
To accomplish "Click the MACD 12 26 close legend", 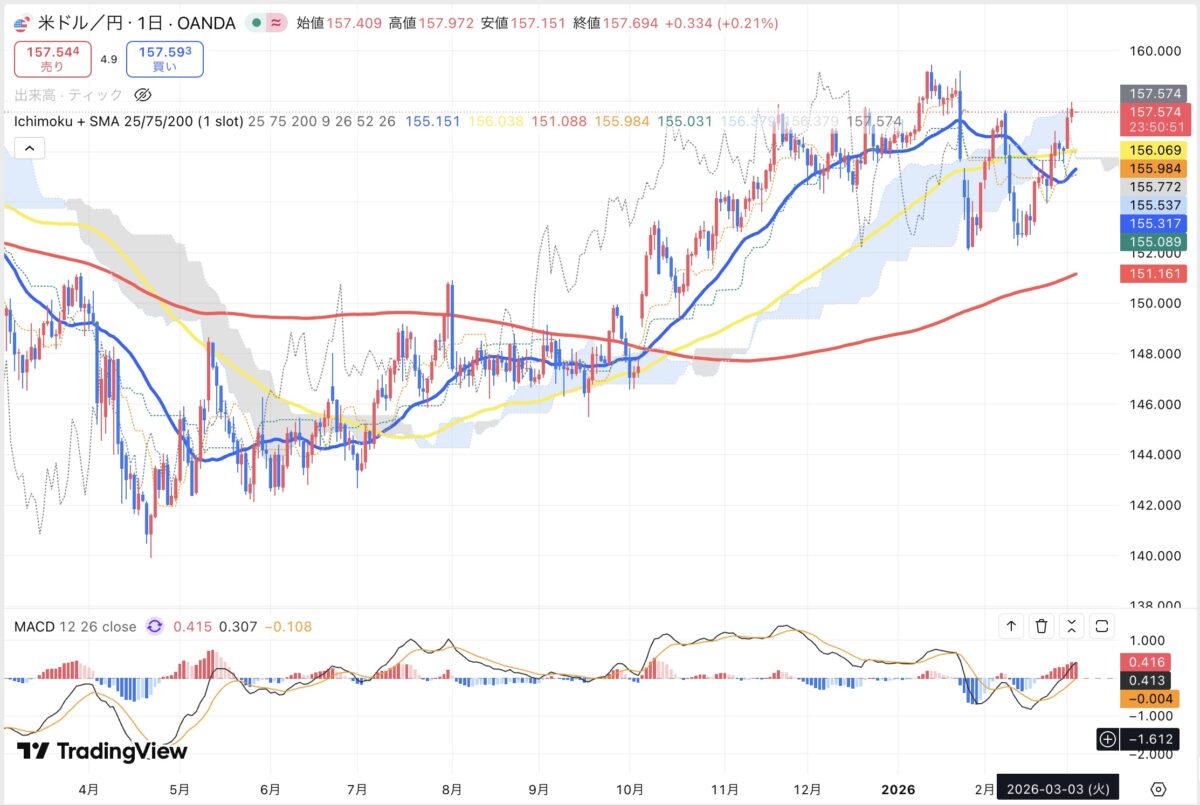I will pos(74,627).
